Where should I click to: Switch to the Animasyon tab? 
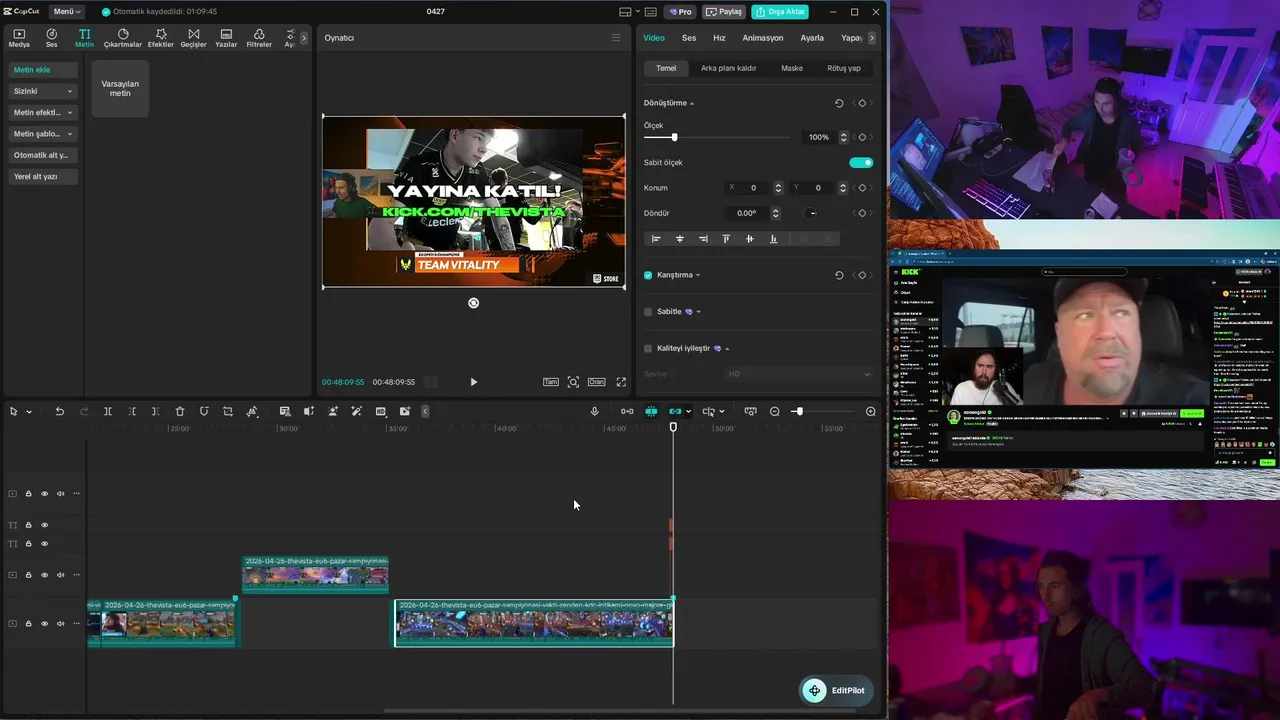pos(763,38)
